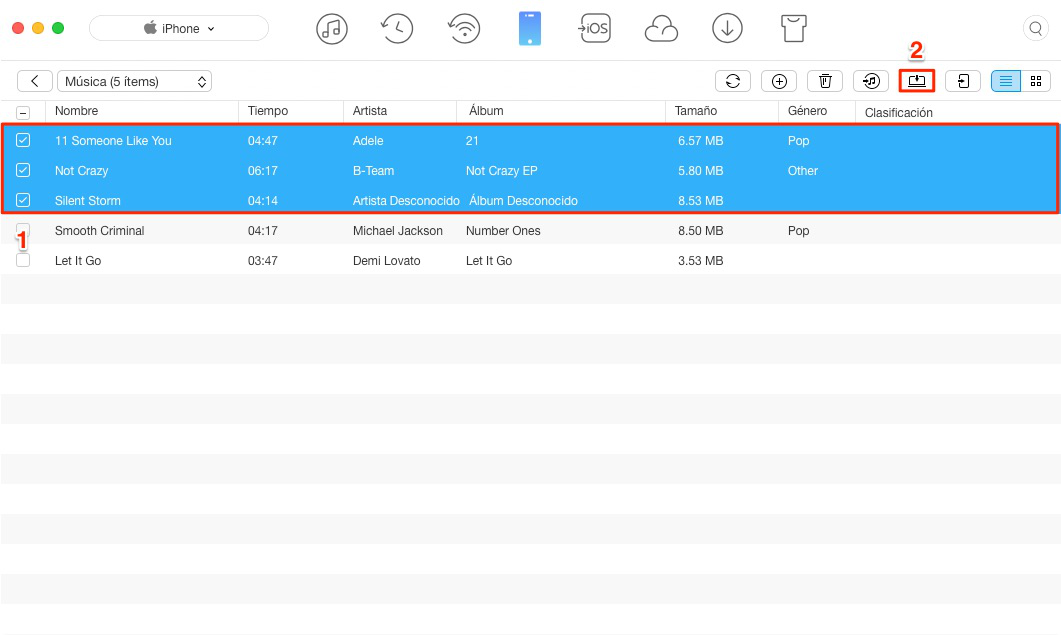Uncheck the Silent Storm checkbox
Viewport: 1061px width, 635px height.
click(x=23, y=200)
